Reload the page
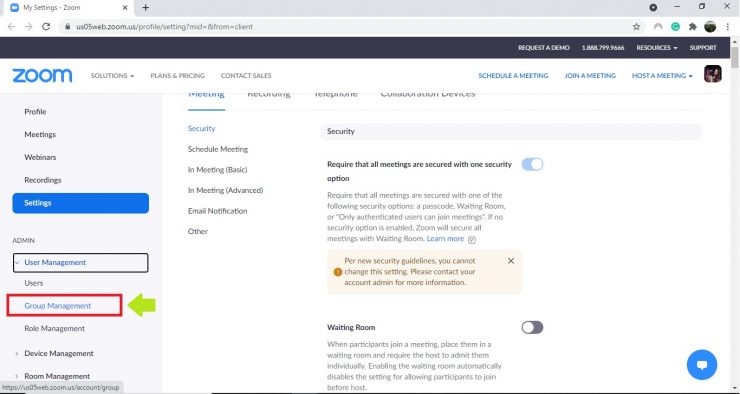 coord(46,26)
